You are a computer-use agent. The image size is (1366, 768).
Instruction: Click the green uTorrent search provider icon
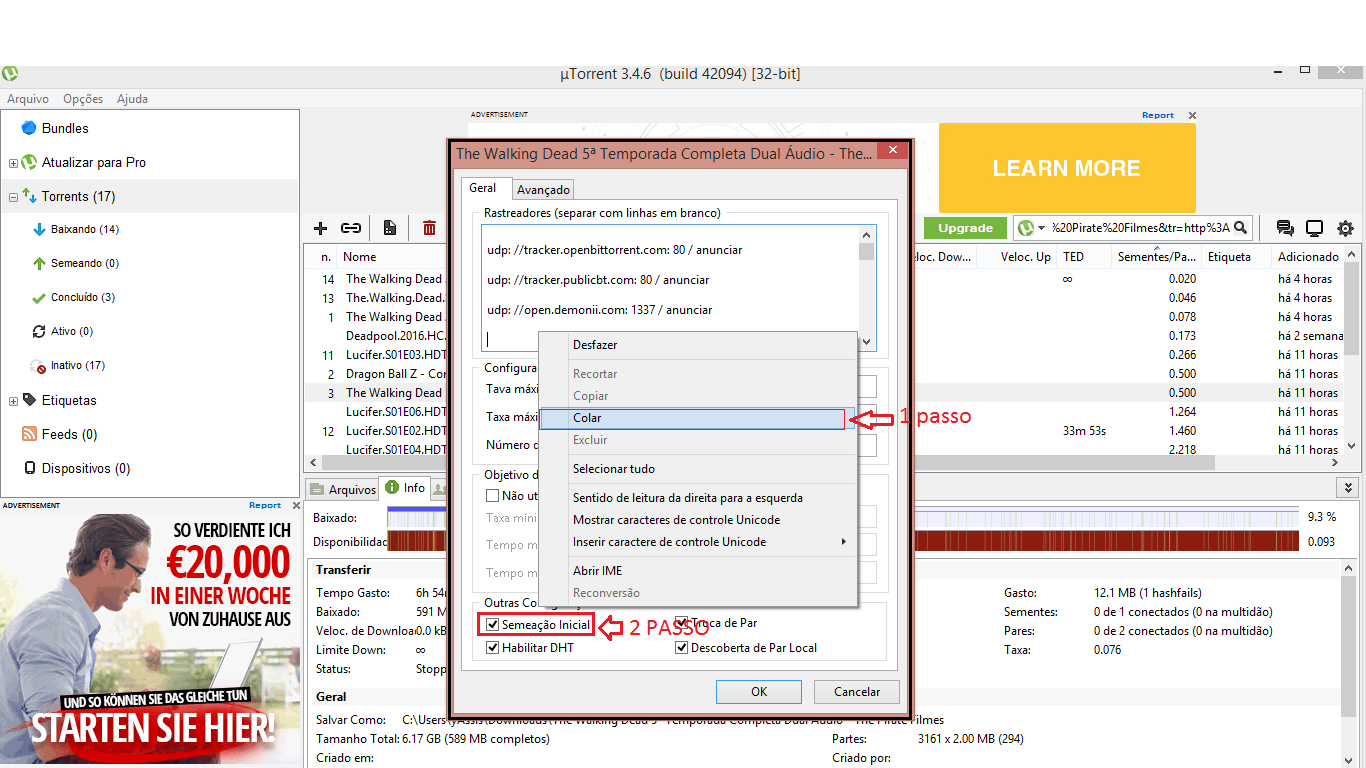tap(1025, 228)
